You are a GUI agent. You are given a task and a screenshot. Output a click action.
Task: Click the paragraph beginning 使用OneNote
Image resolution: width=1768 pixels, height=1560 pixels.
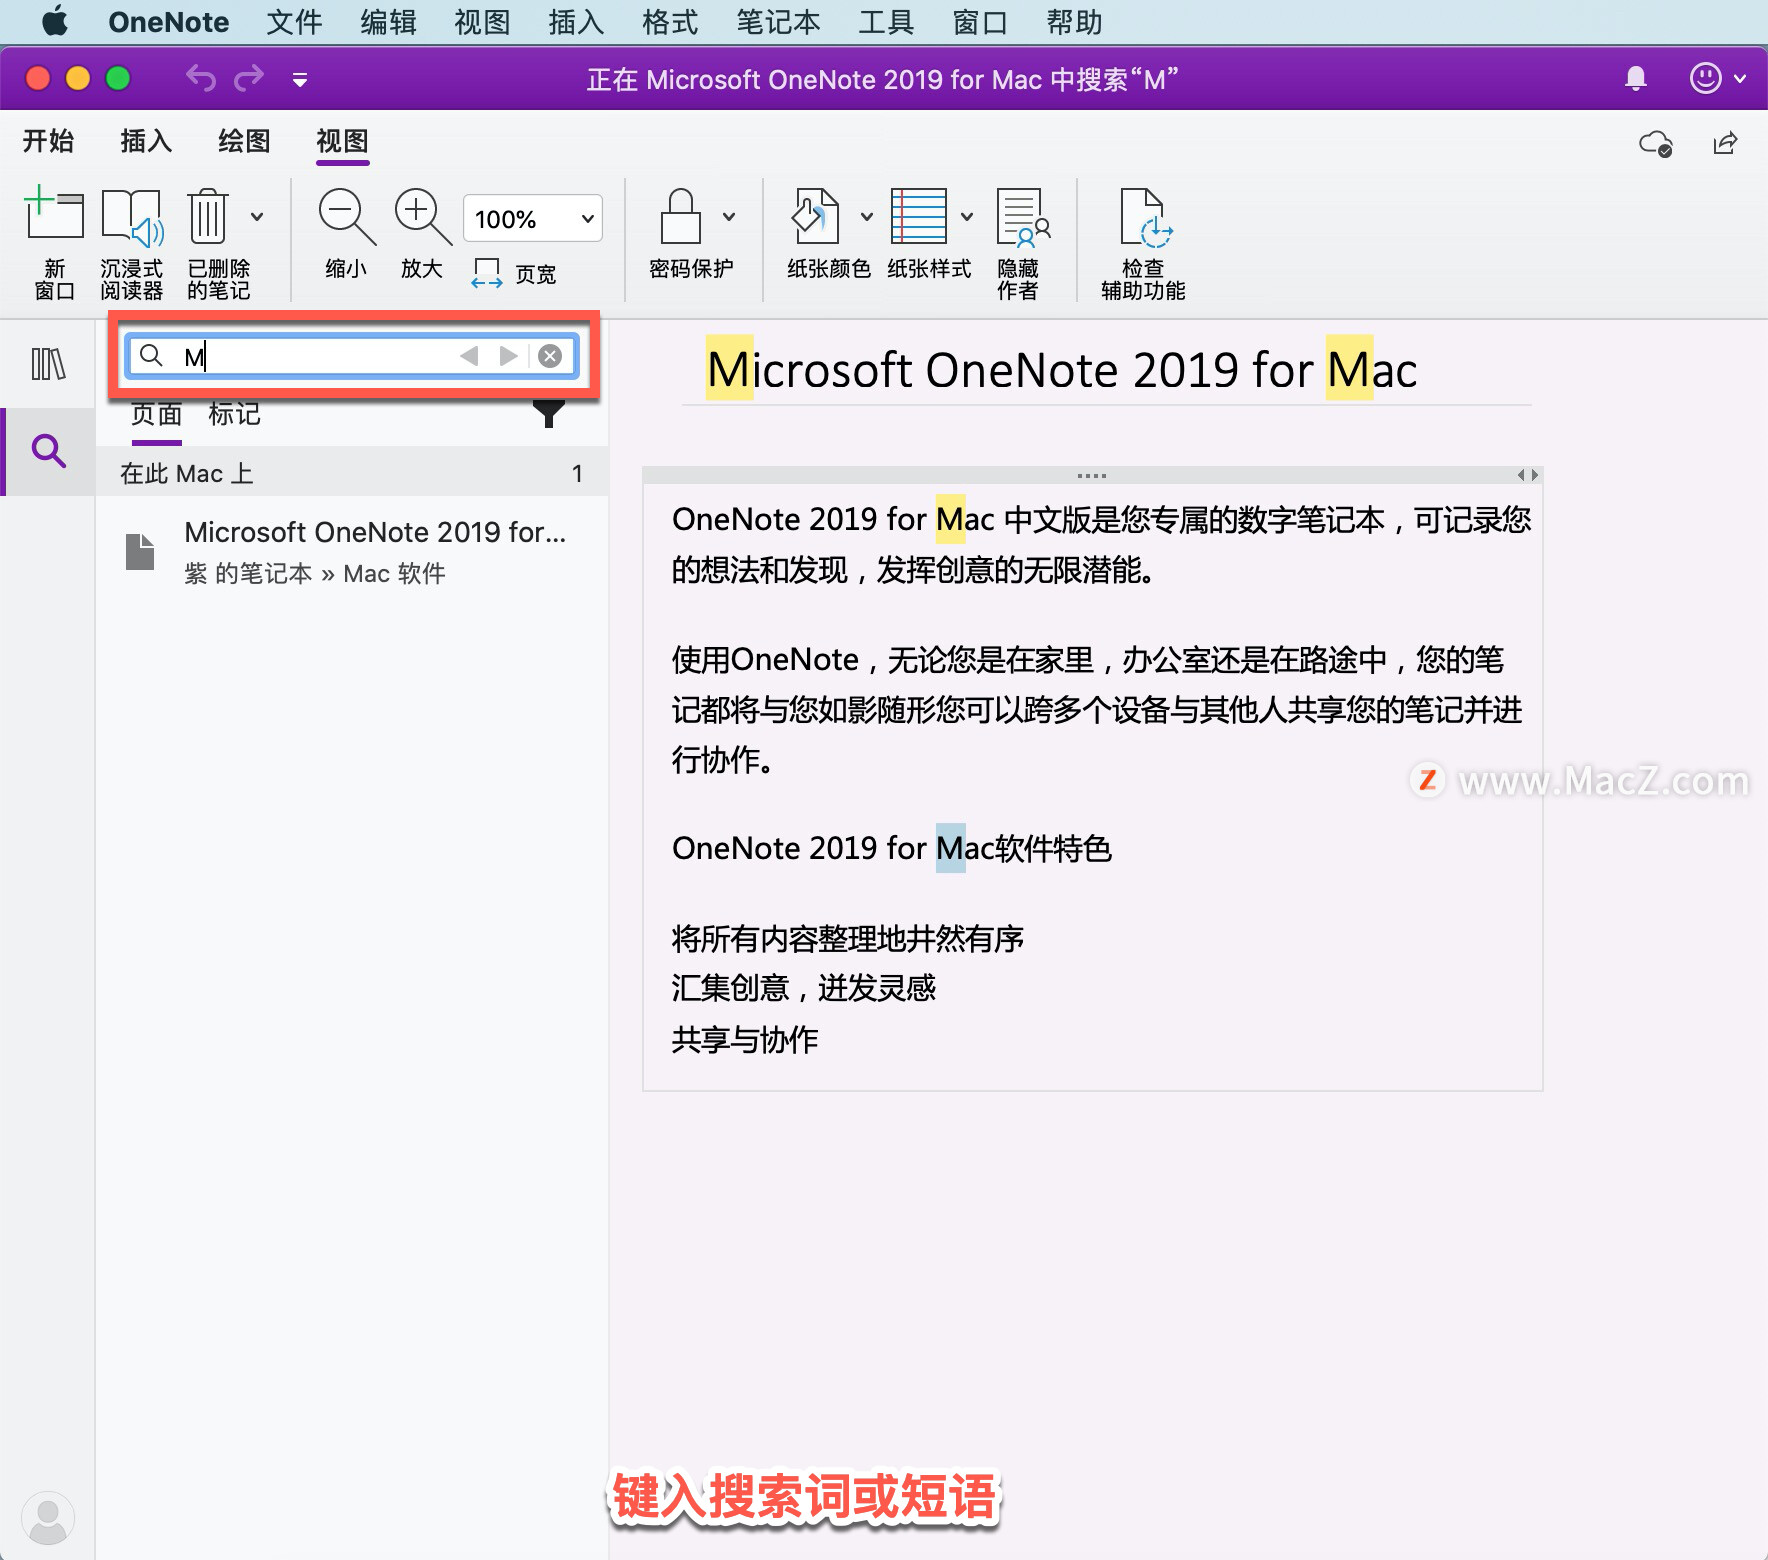(1096, 709)
